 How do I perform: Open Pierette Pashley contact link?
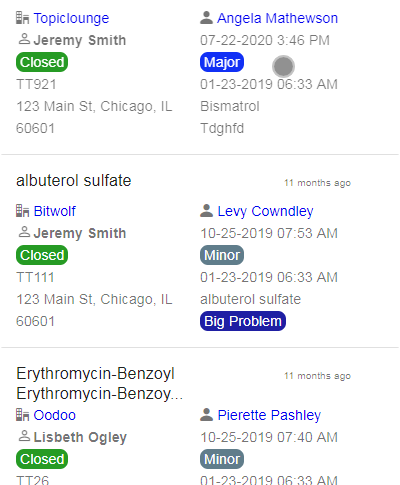tap(269, 415)
